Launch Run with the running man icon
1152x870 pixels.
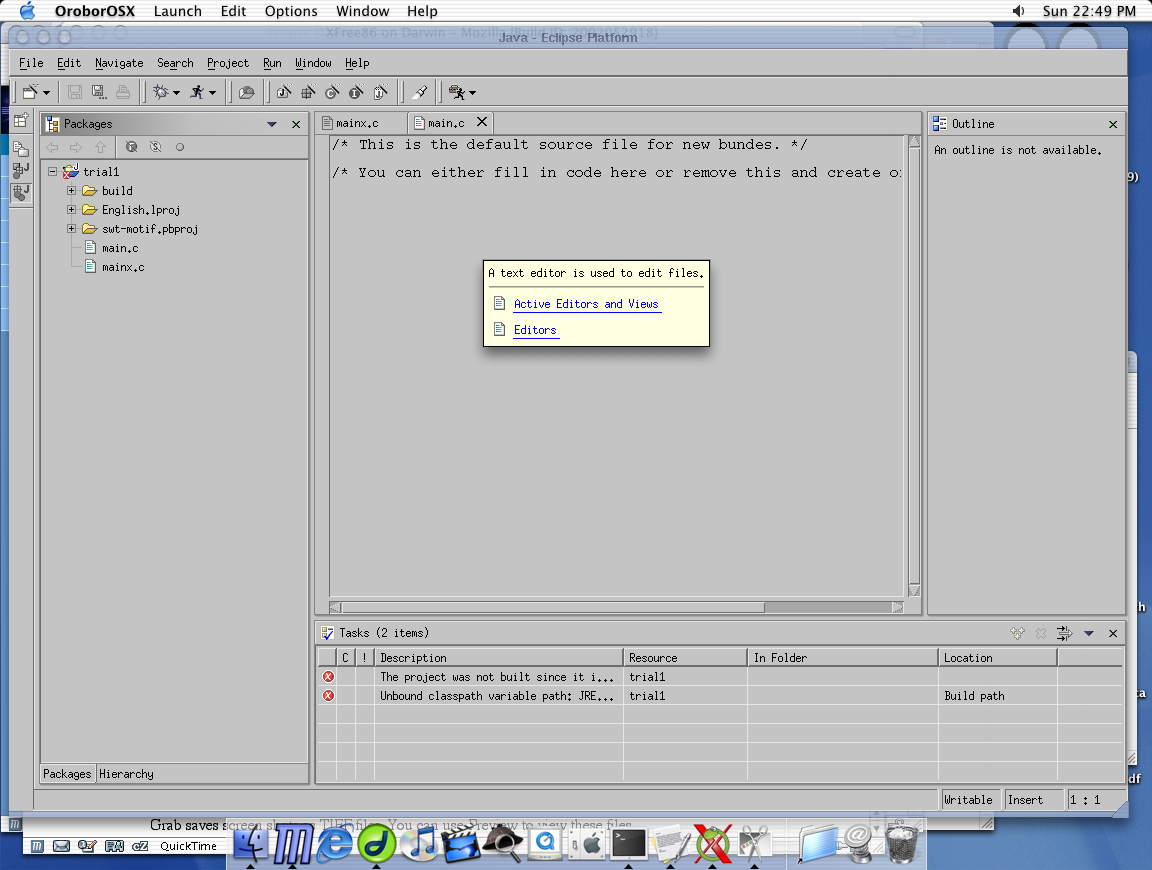pos(197,92)
